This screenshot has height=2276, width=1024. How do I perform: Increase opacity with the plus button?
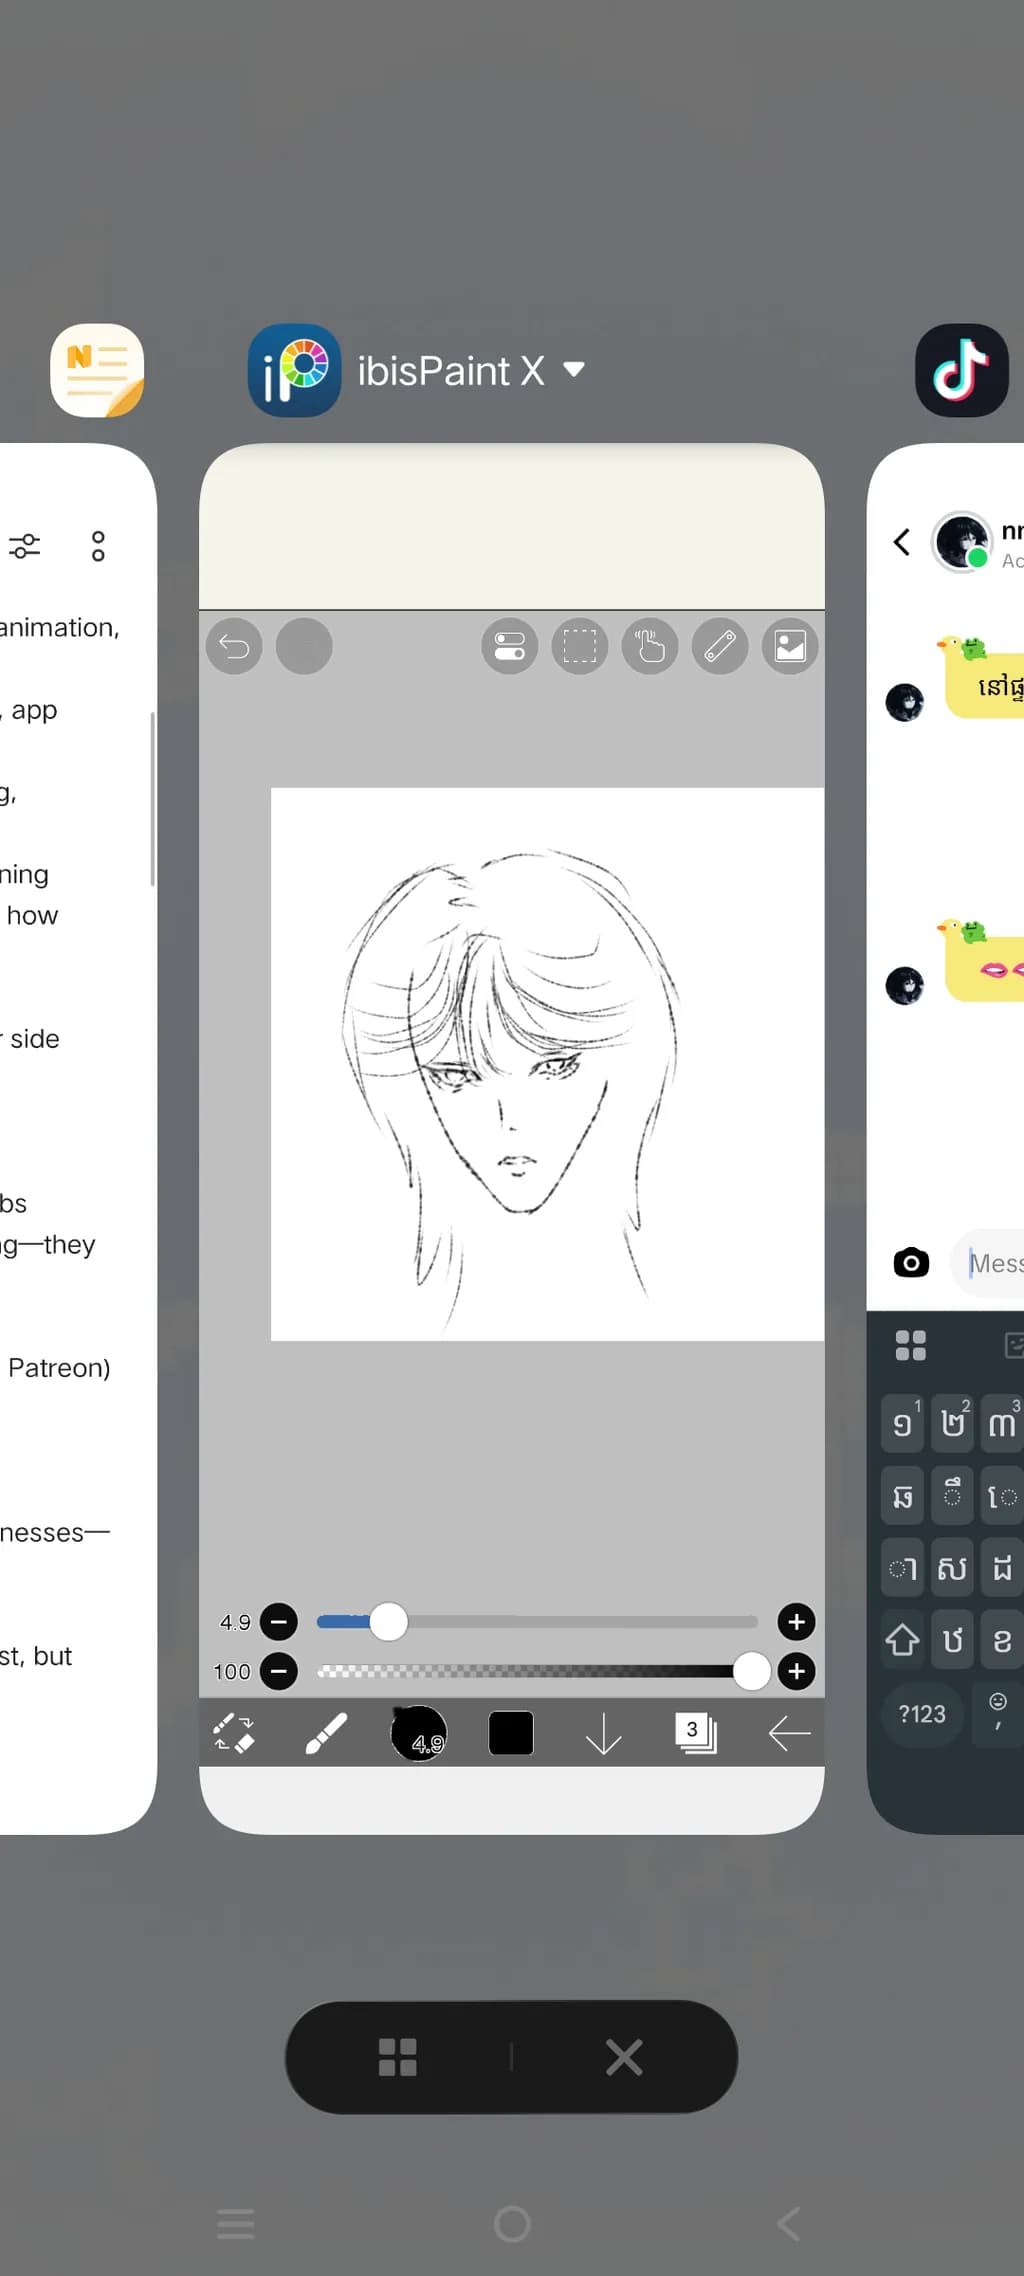(x=796, y=1671)
